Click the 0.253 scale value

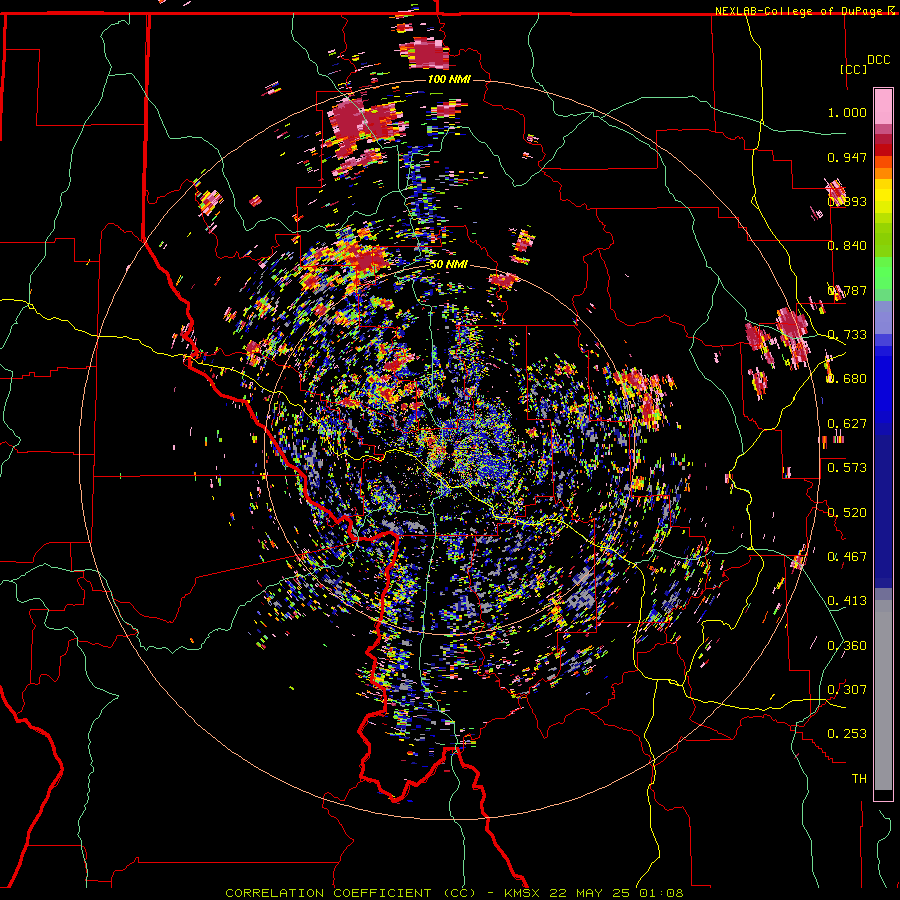pyautogui.click(x=847, y=734)
